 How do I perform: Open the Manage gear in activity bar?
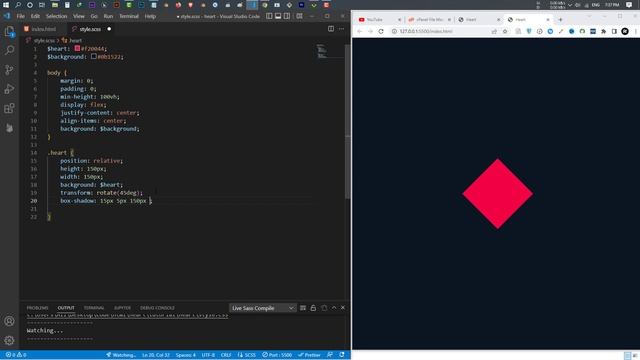point(9,340)
